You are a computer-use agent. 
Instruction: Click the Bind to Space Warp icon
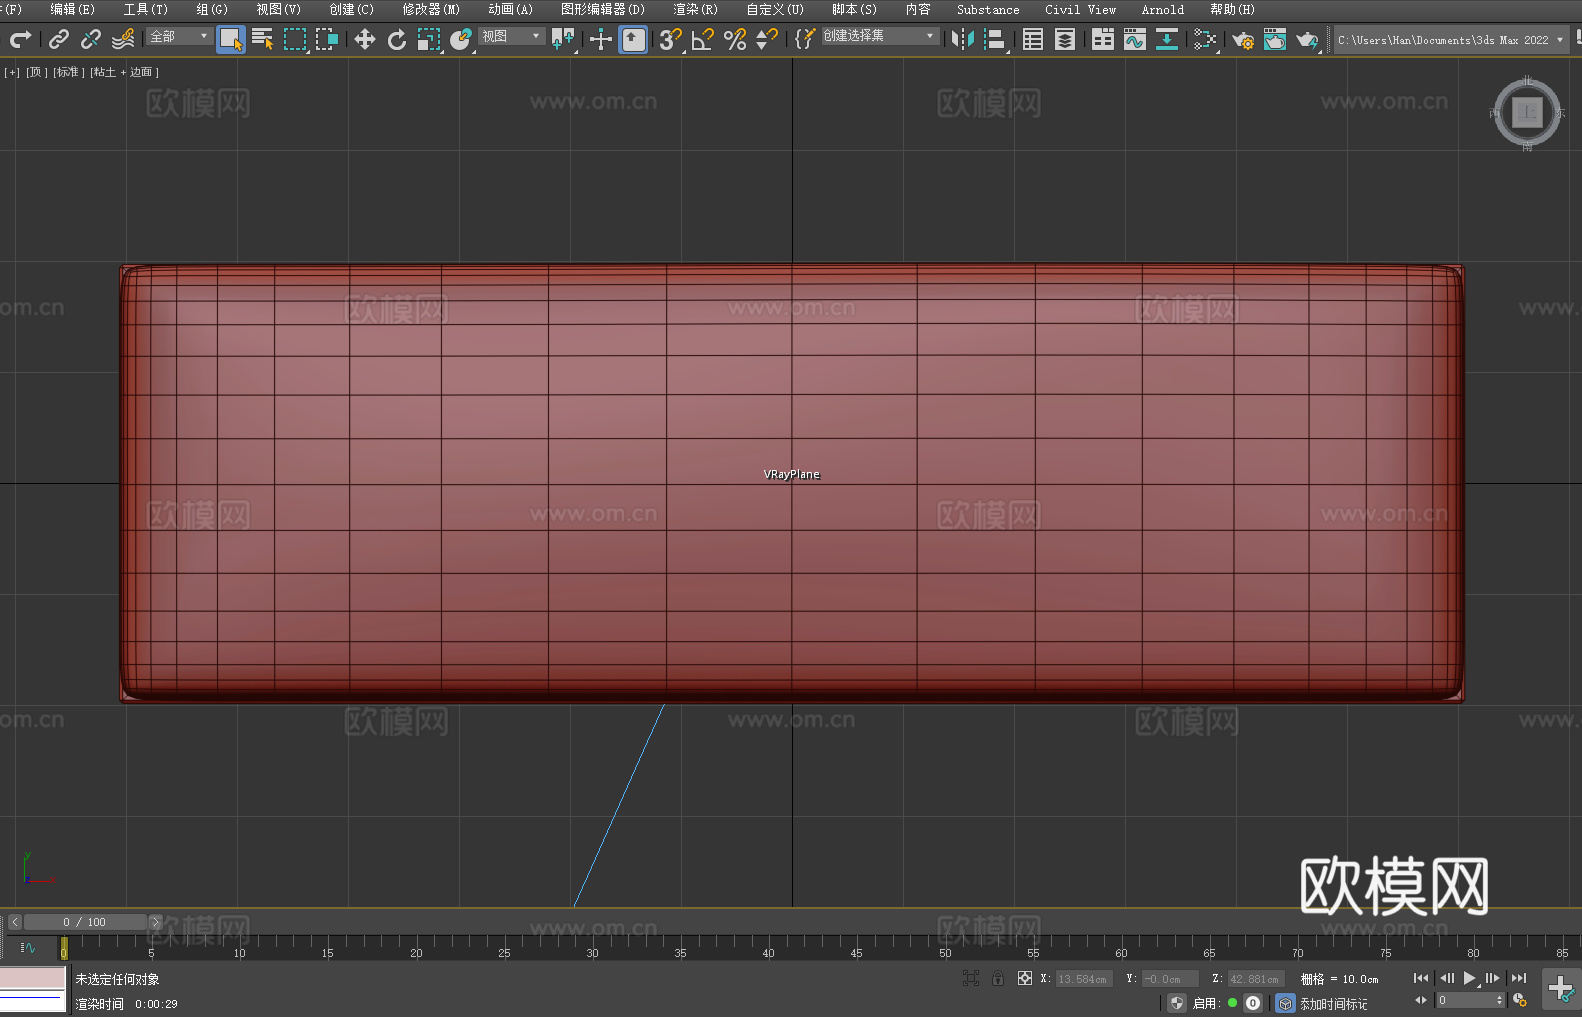coord(123,39)
